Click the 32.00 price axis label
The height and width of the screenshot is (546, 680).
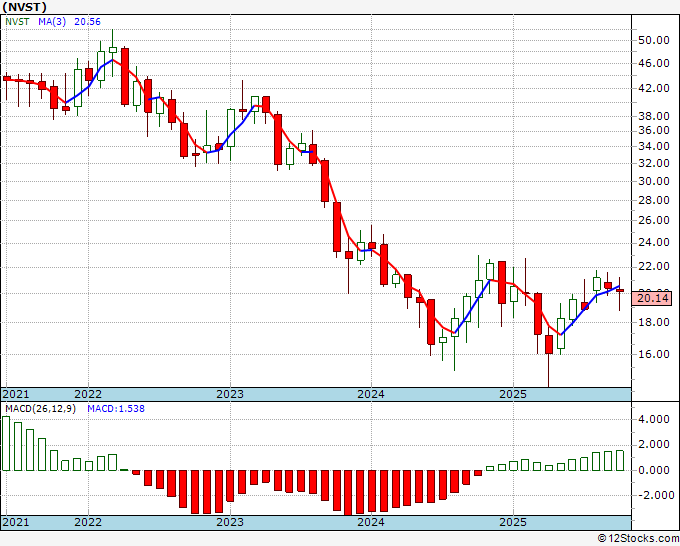tap(654, 163)
